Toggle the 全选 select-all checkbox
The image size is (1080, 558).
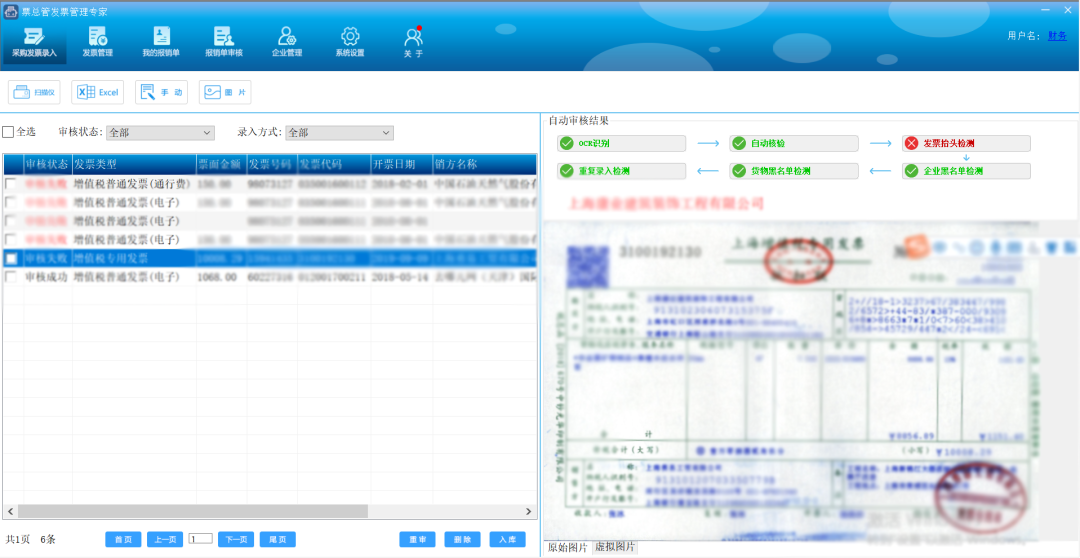pos(8,132)
